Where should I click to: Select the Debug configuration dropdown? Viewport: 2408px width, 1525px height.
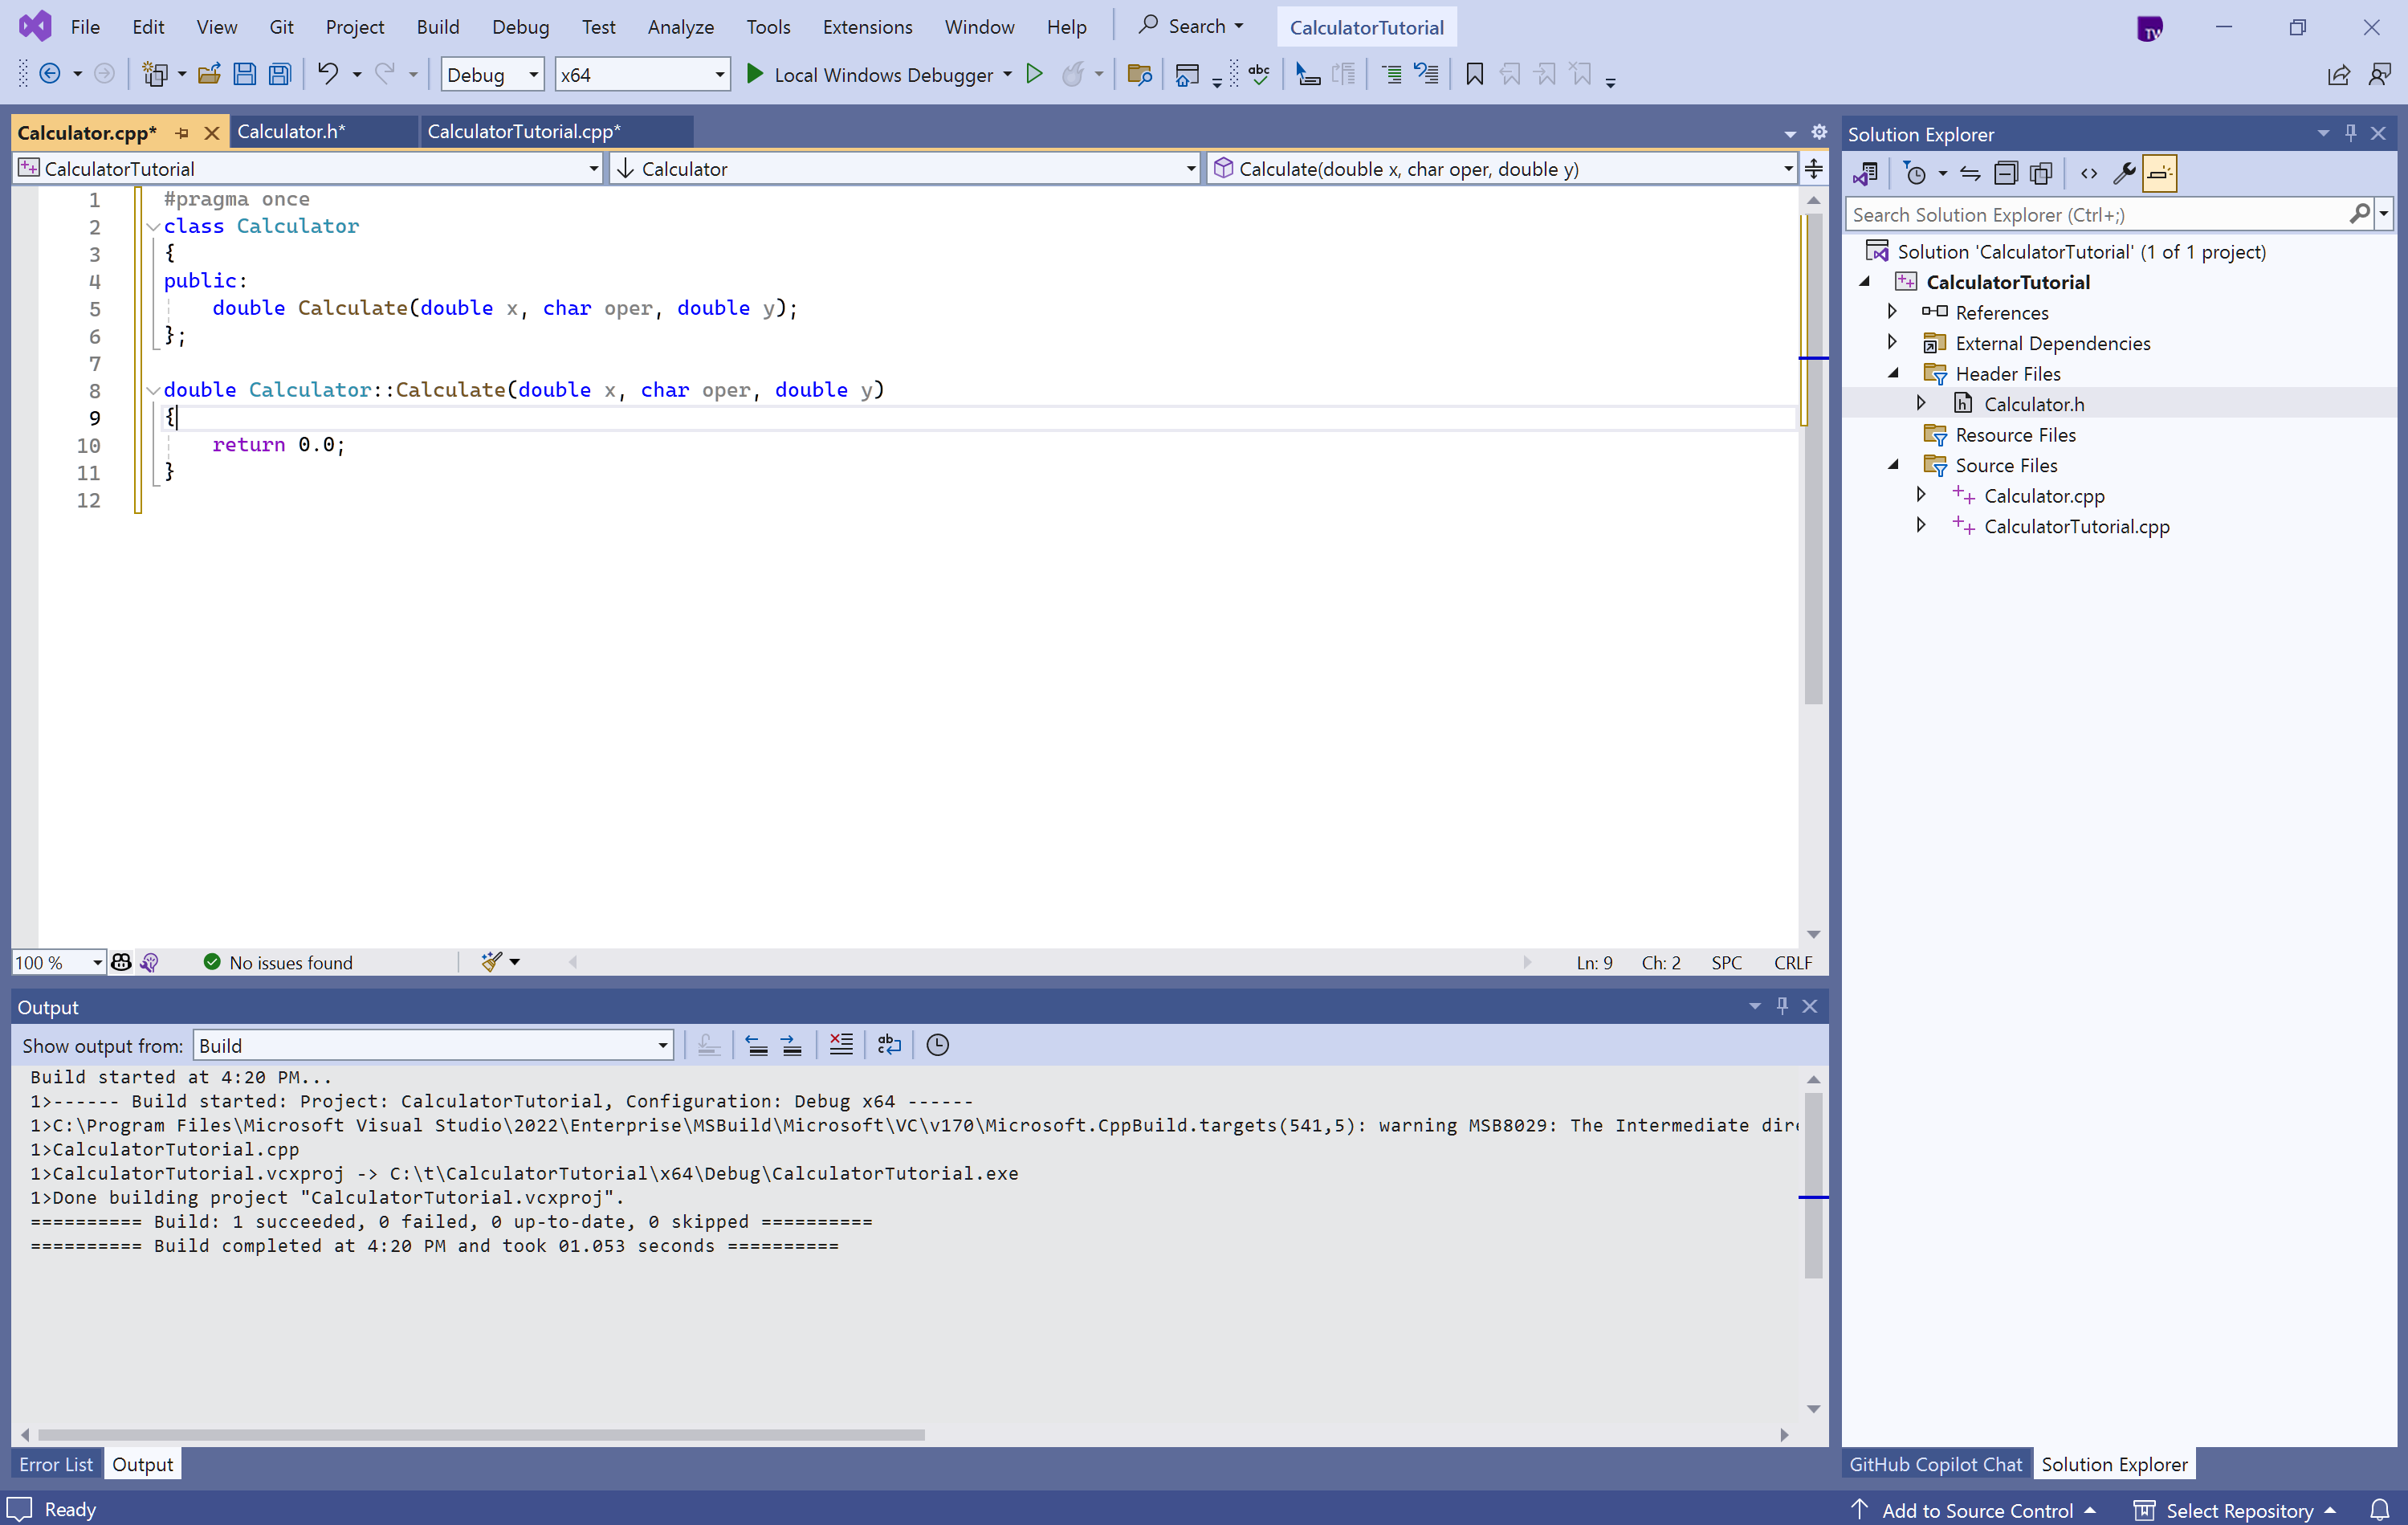point(490,74)
